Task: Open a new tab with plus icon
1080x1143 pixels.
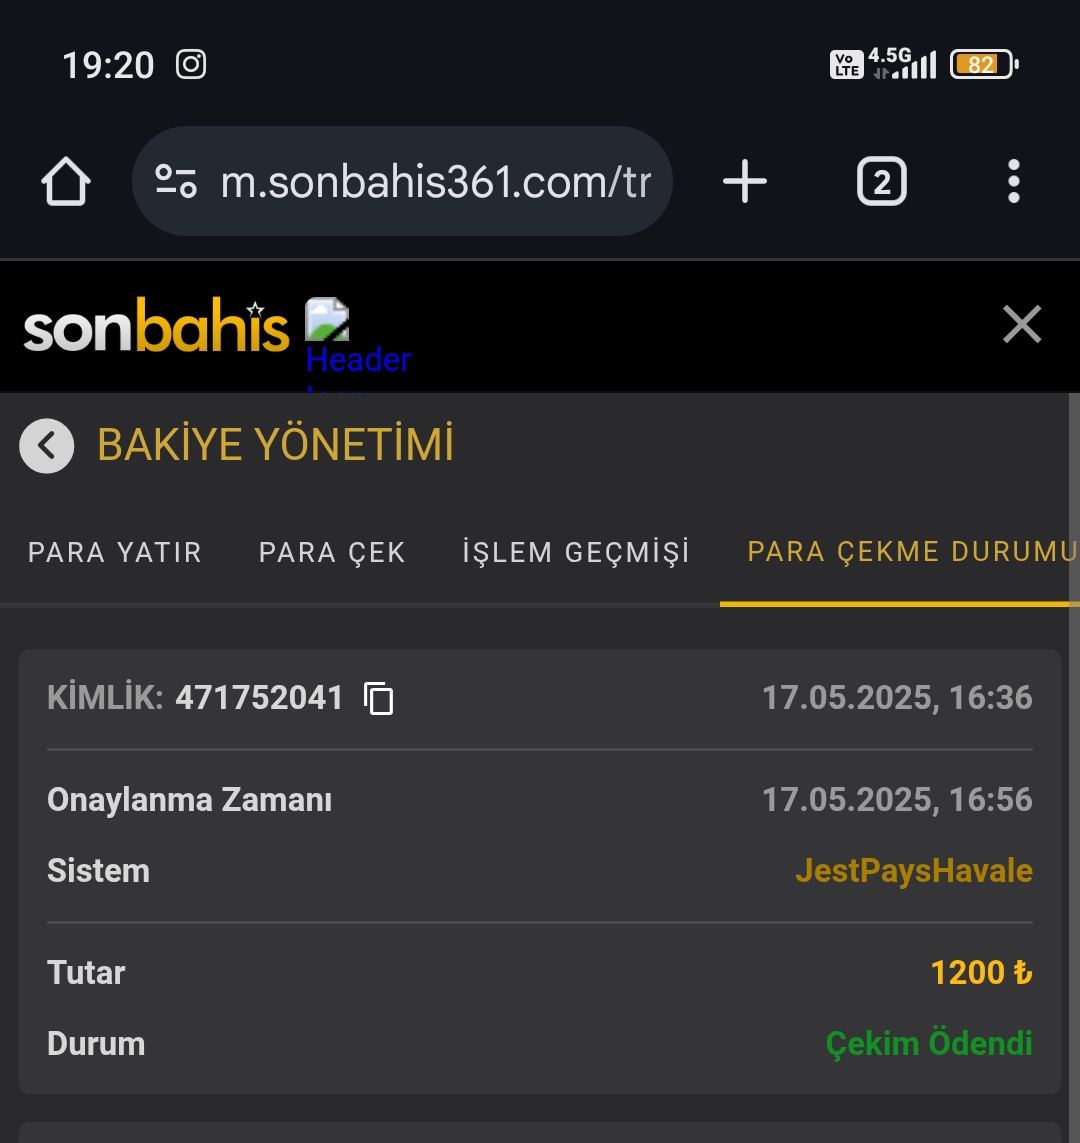Action: [745, 182]
